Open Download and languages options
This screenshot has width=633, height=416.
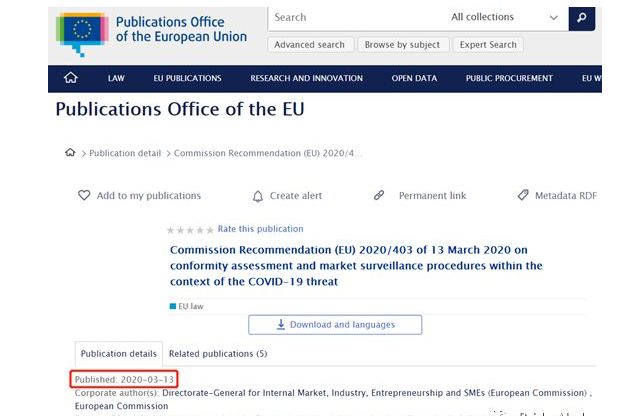[x=335, y=325]
